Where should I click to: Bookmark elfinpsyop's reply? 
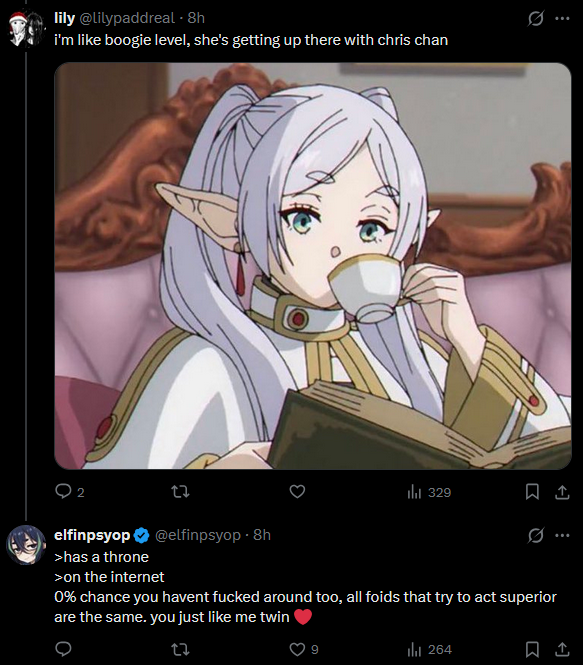(532, 649)
